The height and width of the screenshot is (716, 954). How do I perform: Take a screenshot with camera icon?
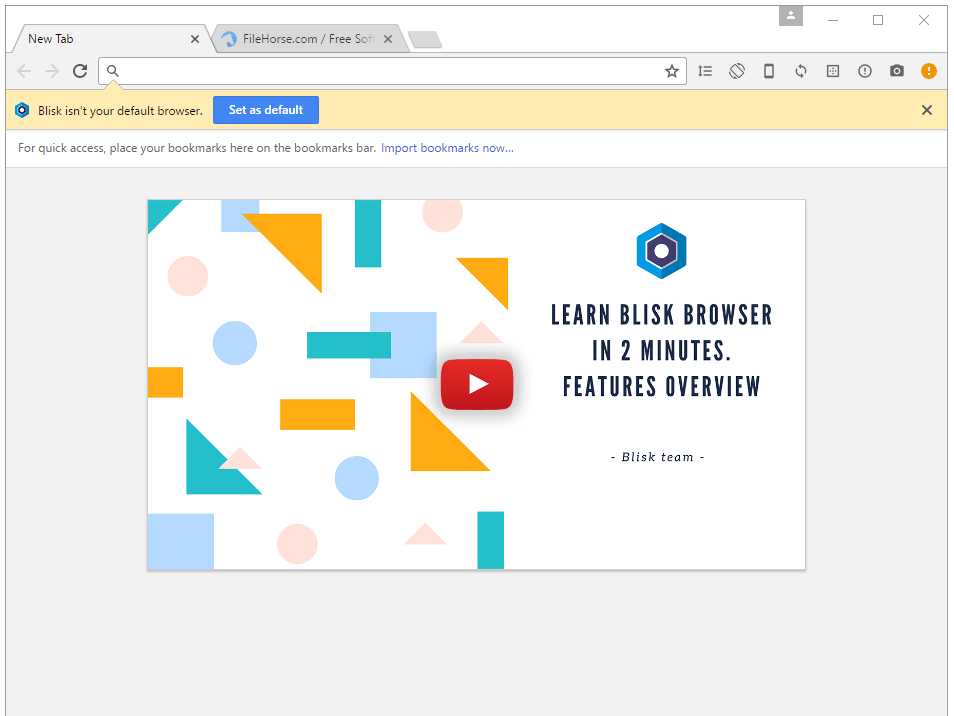(897, 71)
